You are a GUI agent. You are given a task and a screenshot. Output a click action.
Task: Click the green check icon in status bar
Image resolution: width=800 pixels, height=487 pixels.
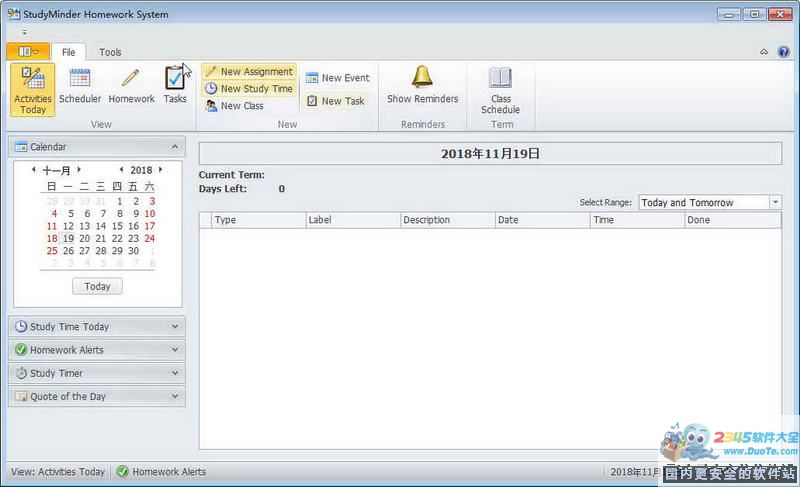122,471
